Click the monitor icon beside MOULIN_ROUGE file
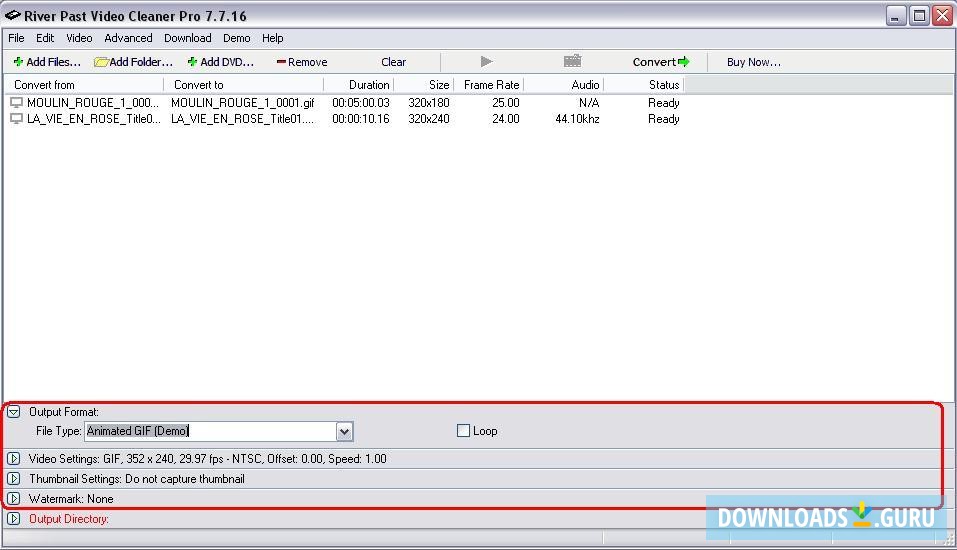The width and height of the screenshot is (957, 550). (x=16, y=103)
